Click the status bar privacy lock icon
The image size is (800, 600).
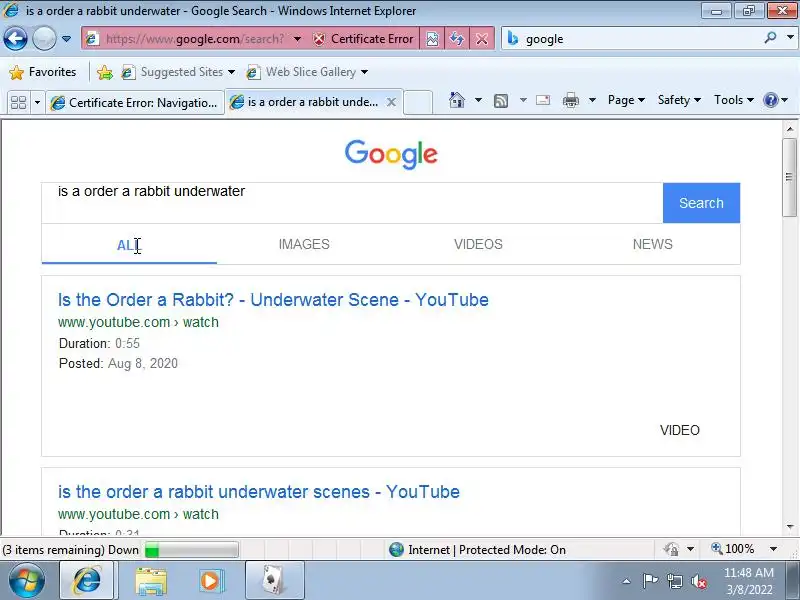pos(671,549)
